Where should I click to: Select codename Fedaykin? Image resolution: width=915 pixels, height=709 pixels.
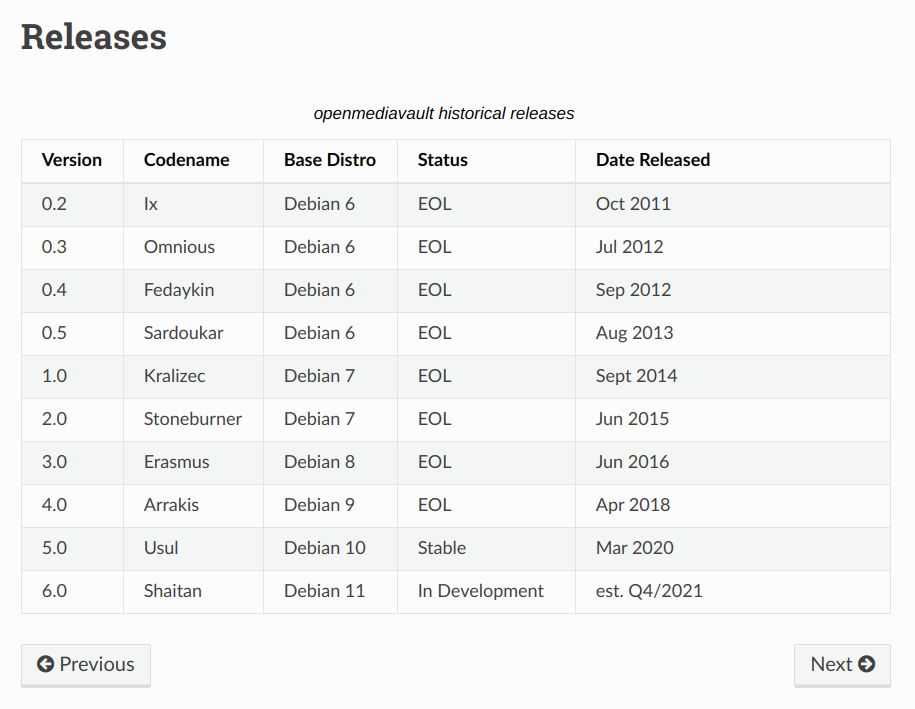point(179,290)
